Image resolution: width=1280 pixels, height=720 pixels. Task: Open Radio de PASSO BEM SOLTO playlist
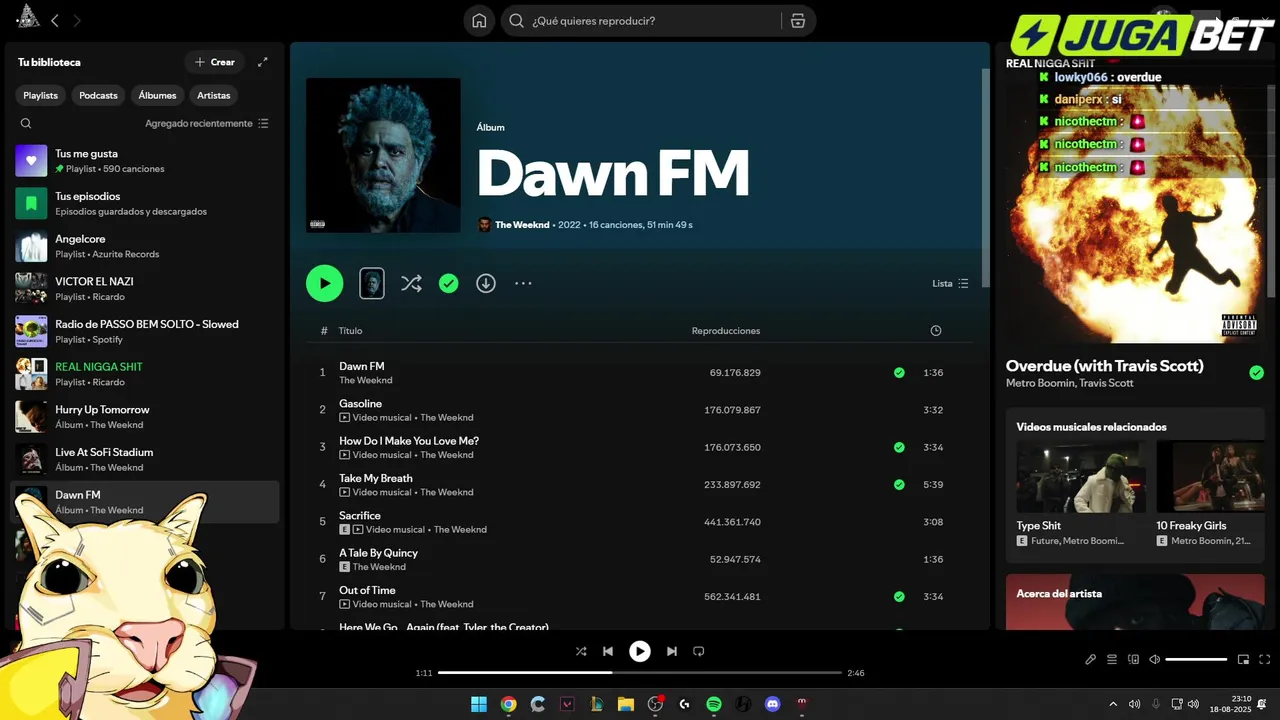click(145, 332)
